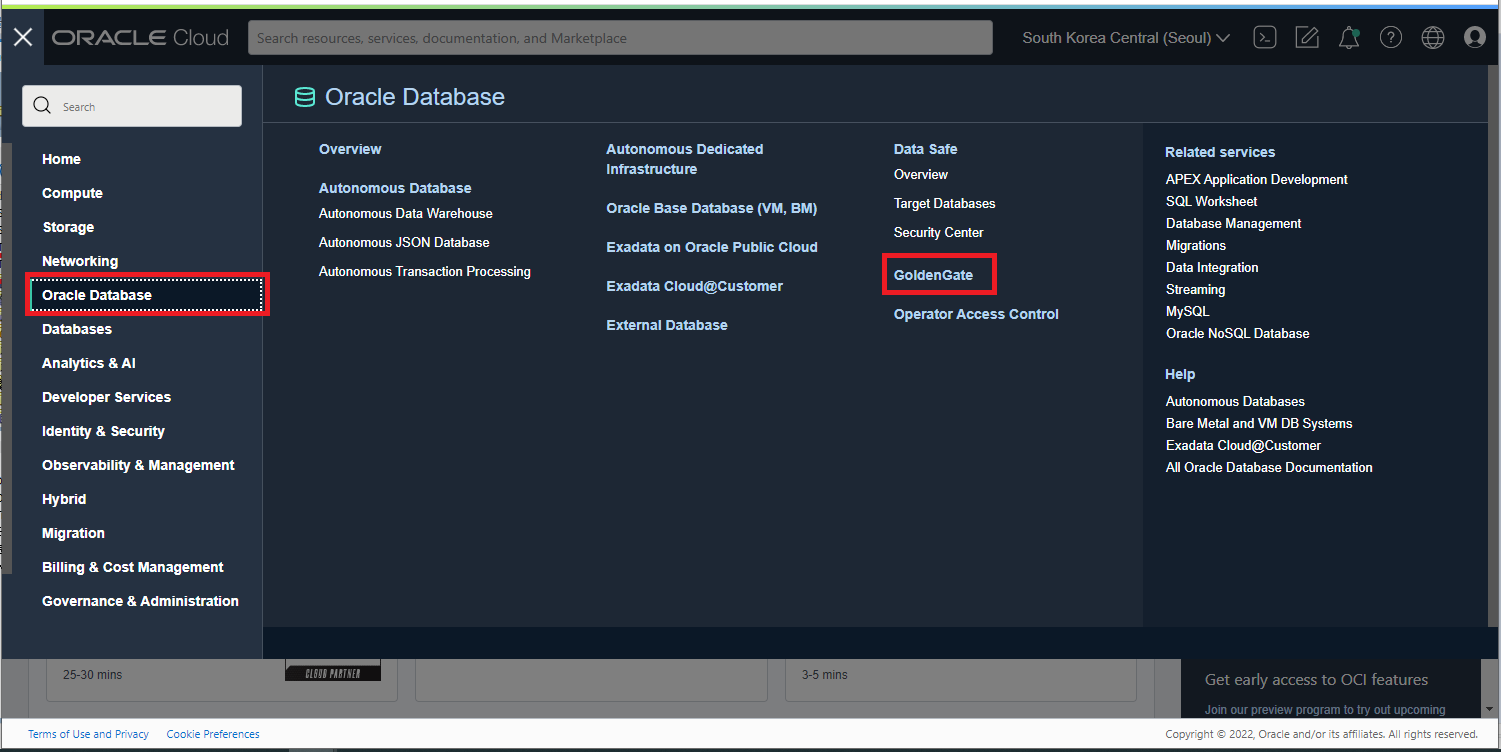Expand the South Korea Central (Seoul) region dropdown
Image resolution: width=1501 pixels, height=752 pixels.
click(x=1126, y=38)
